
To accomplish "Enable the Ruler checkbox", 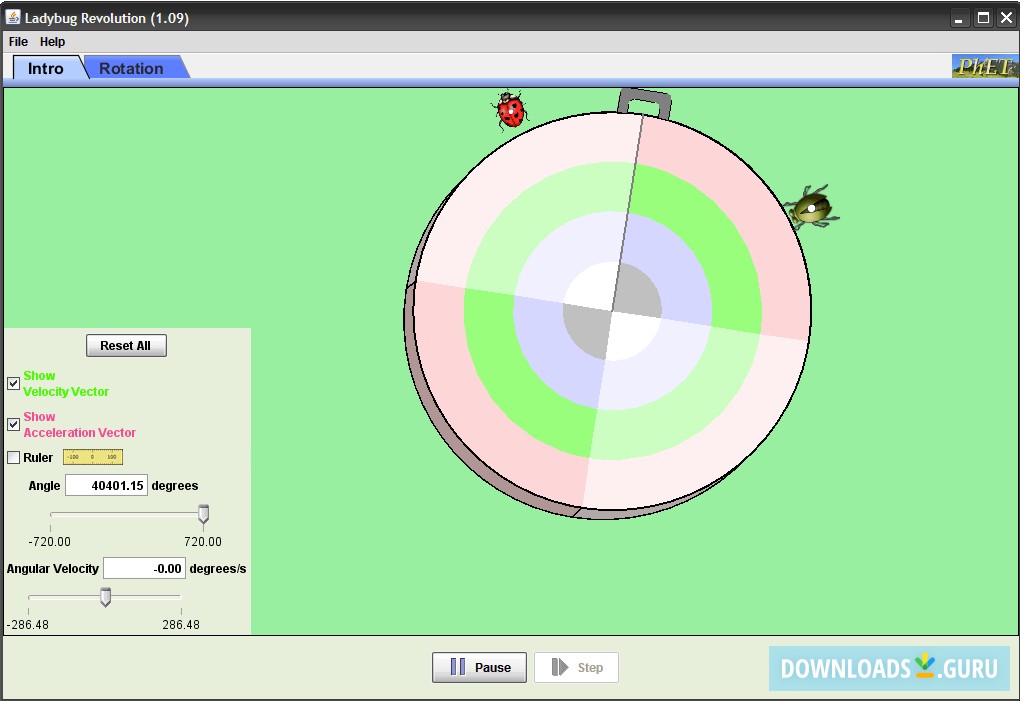I will 14,458.
